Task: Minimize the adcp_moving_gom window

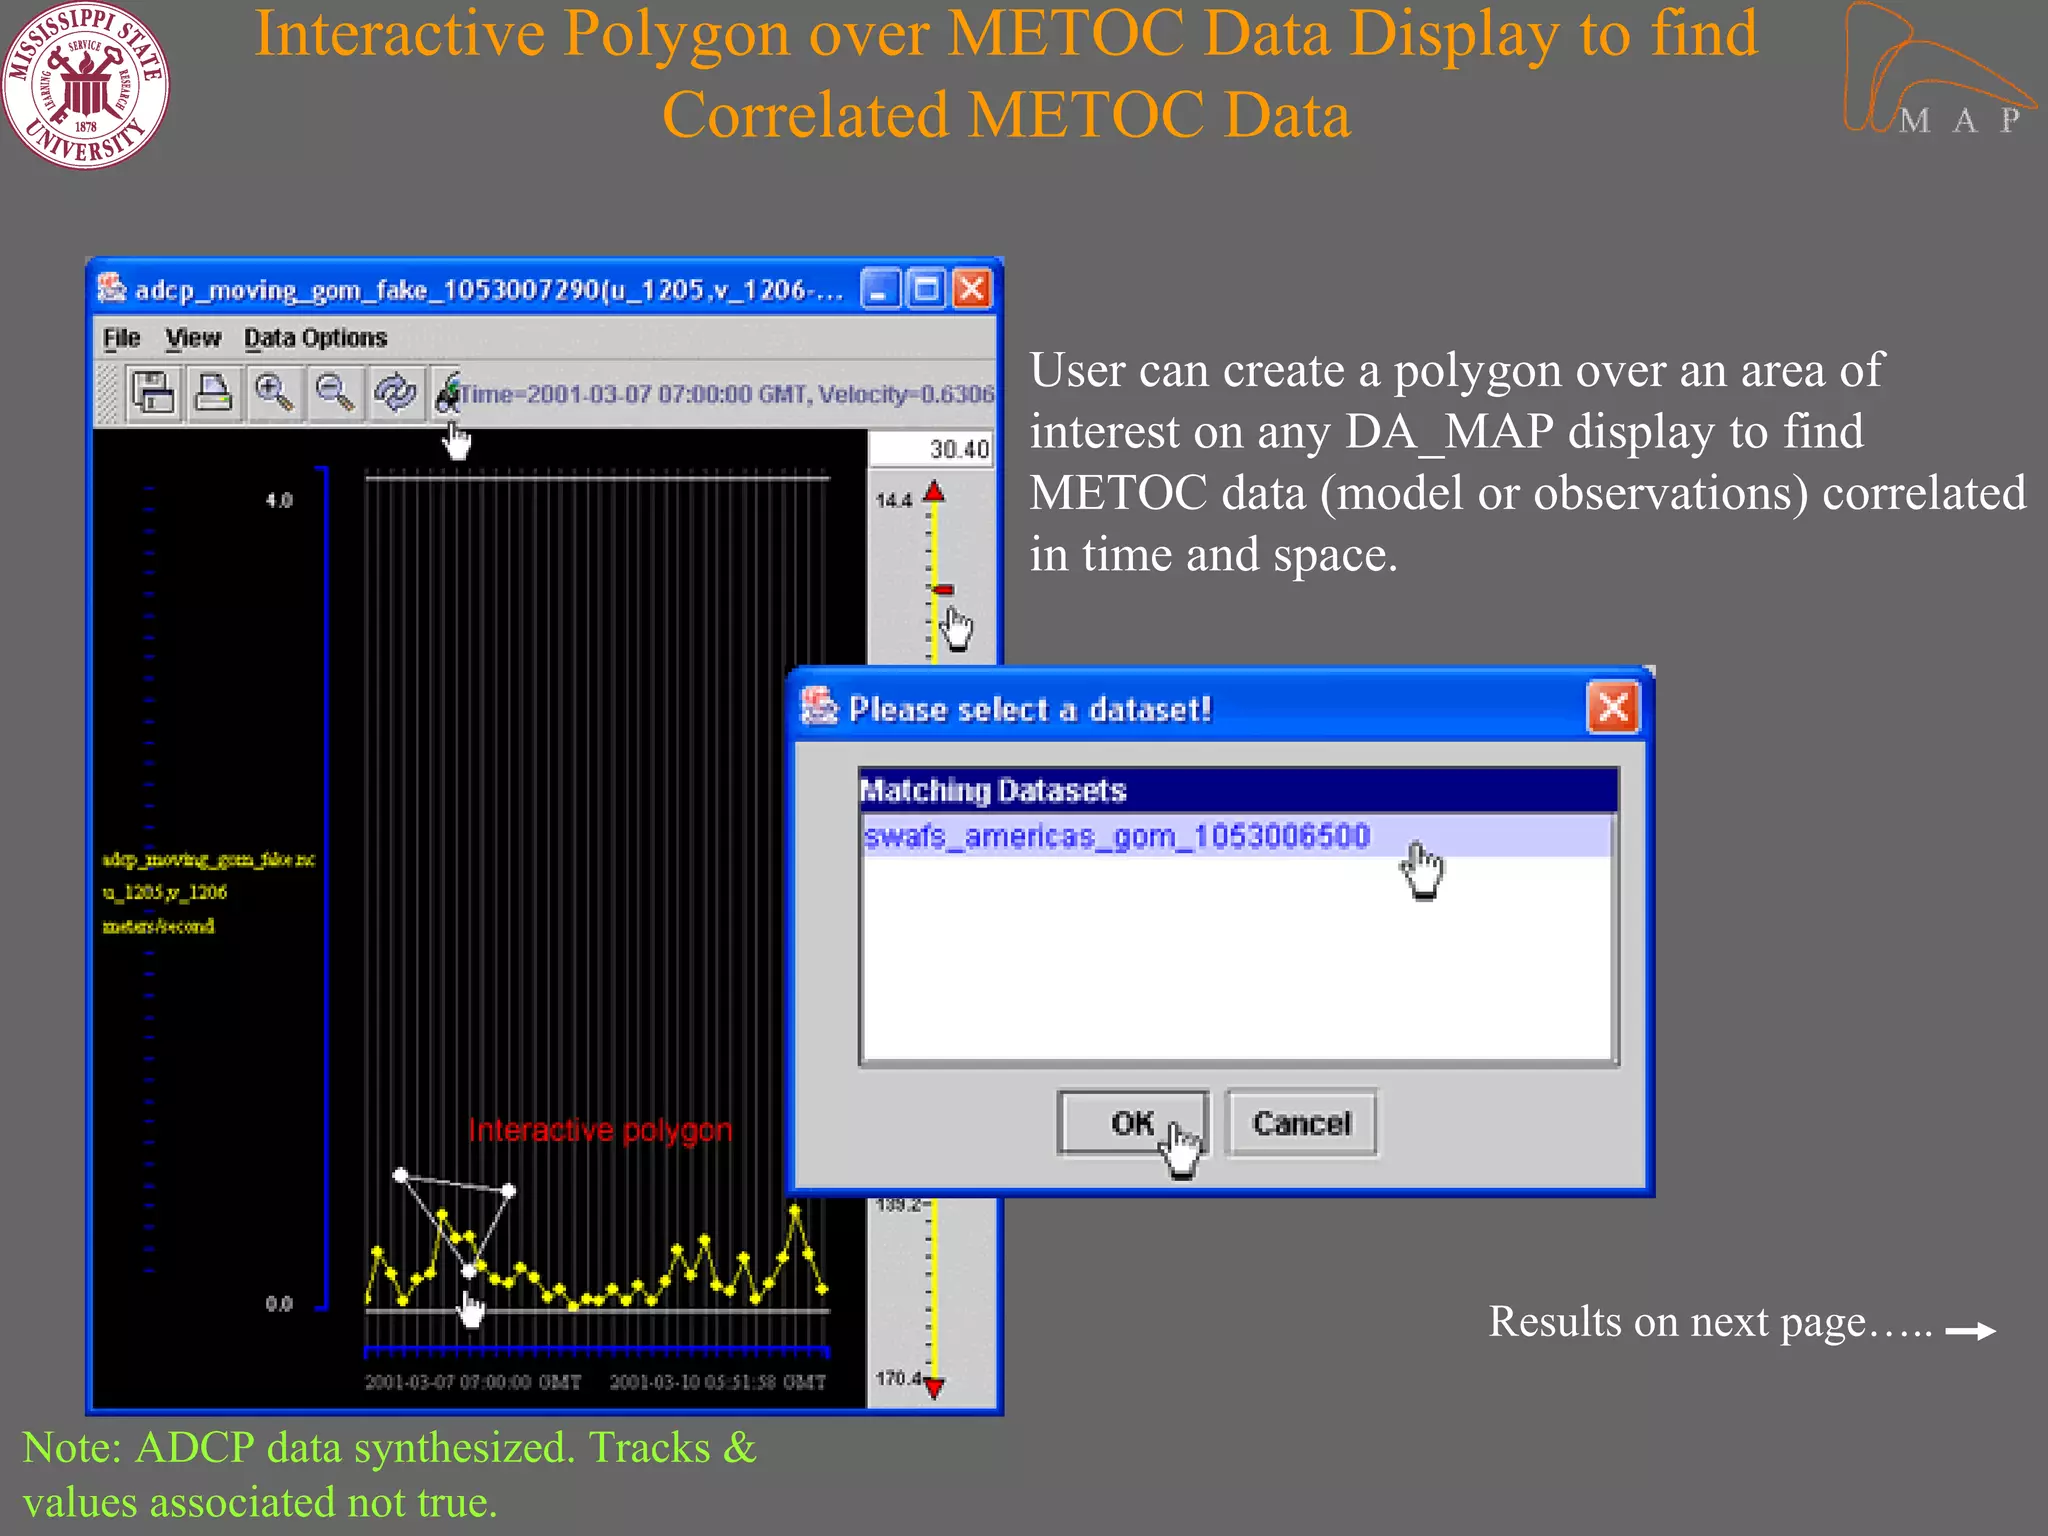Action: [880, 289]
